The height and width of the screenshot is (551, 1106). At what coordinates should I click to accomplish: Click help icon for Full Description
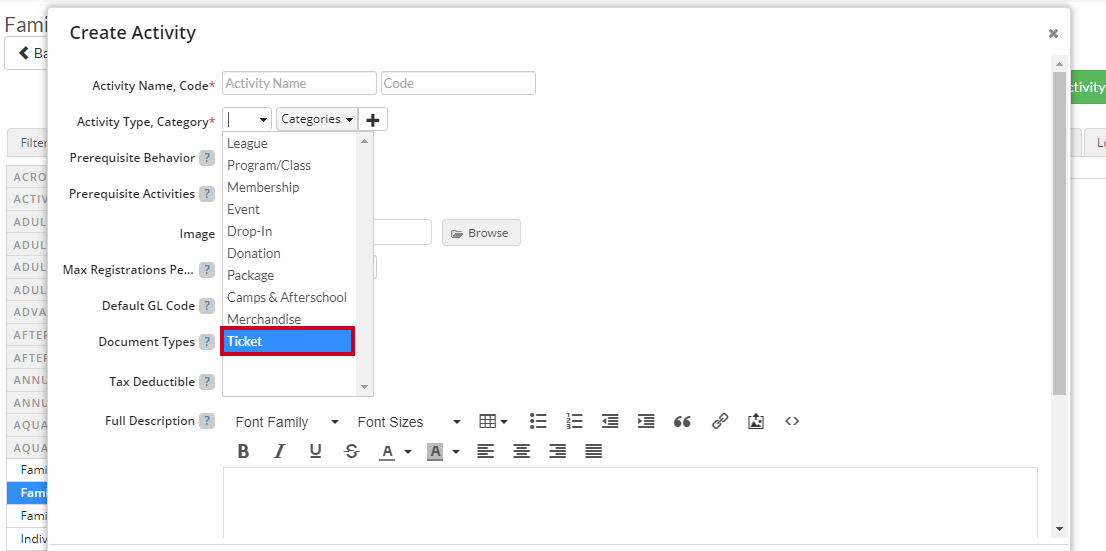pyautogui.click(x=207, y=420)
